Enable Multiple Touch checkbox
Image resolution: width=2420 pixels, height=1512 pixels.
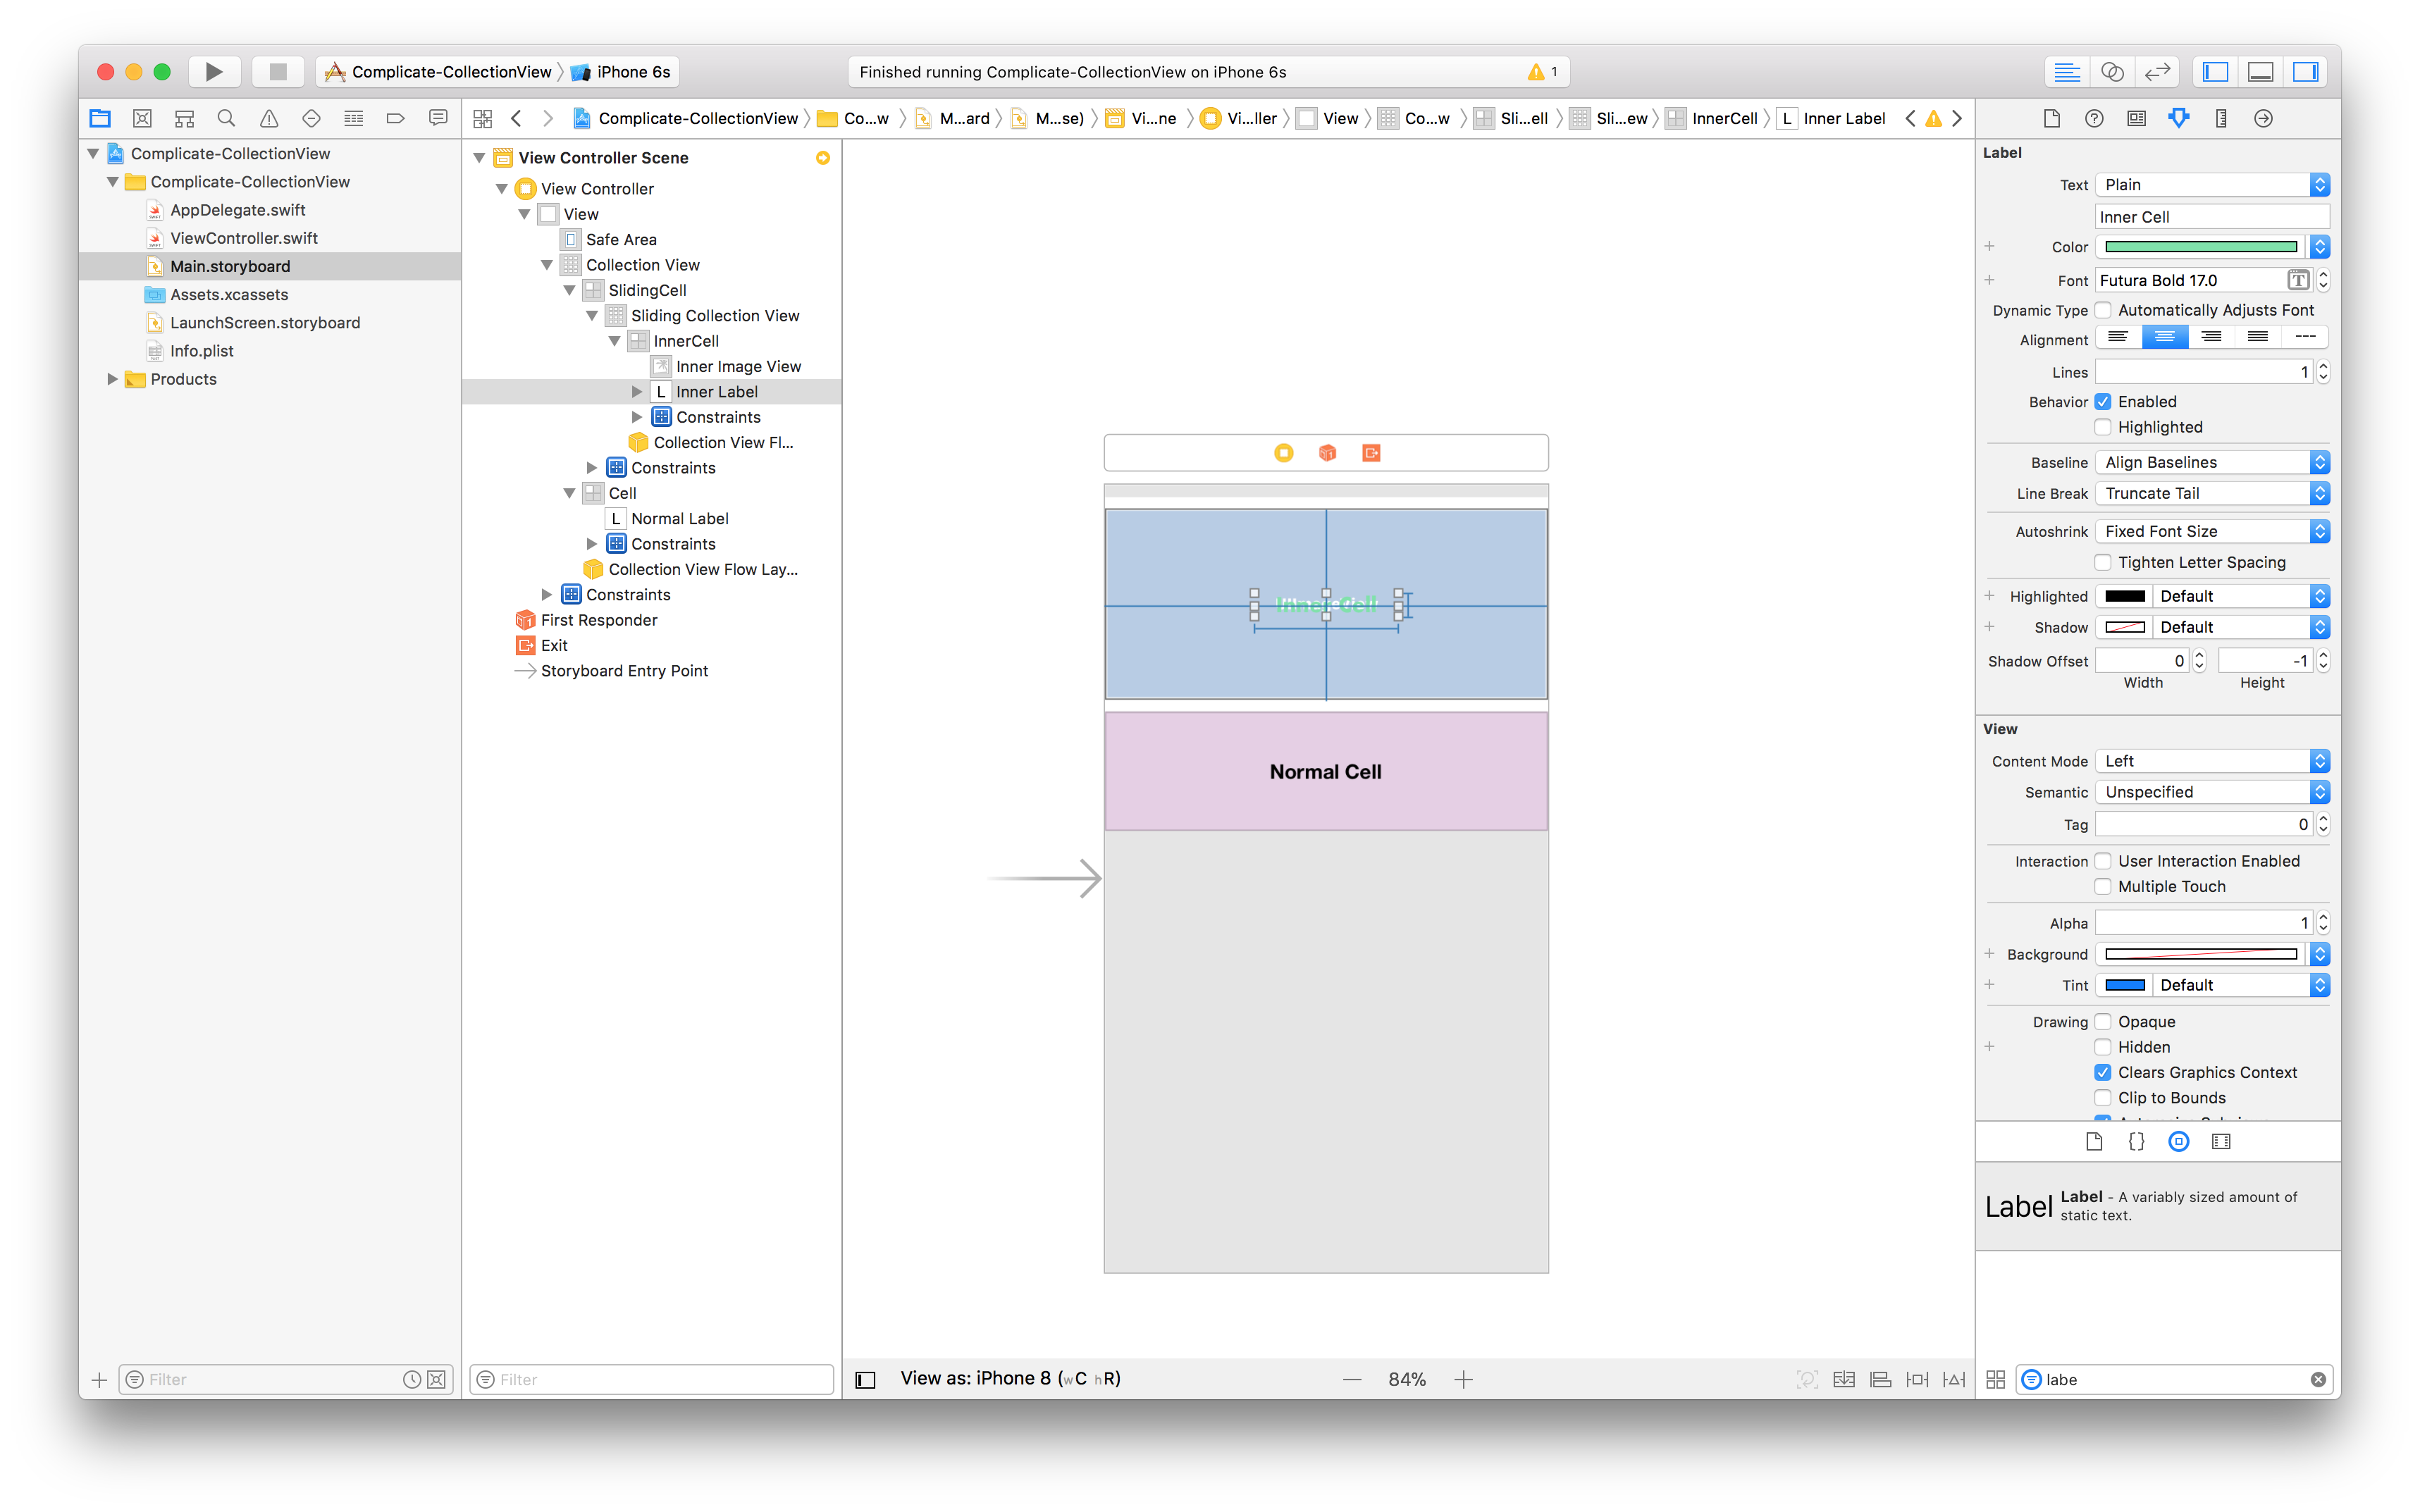(x=2103, y=886)
